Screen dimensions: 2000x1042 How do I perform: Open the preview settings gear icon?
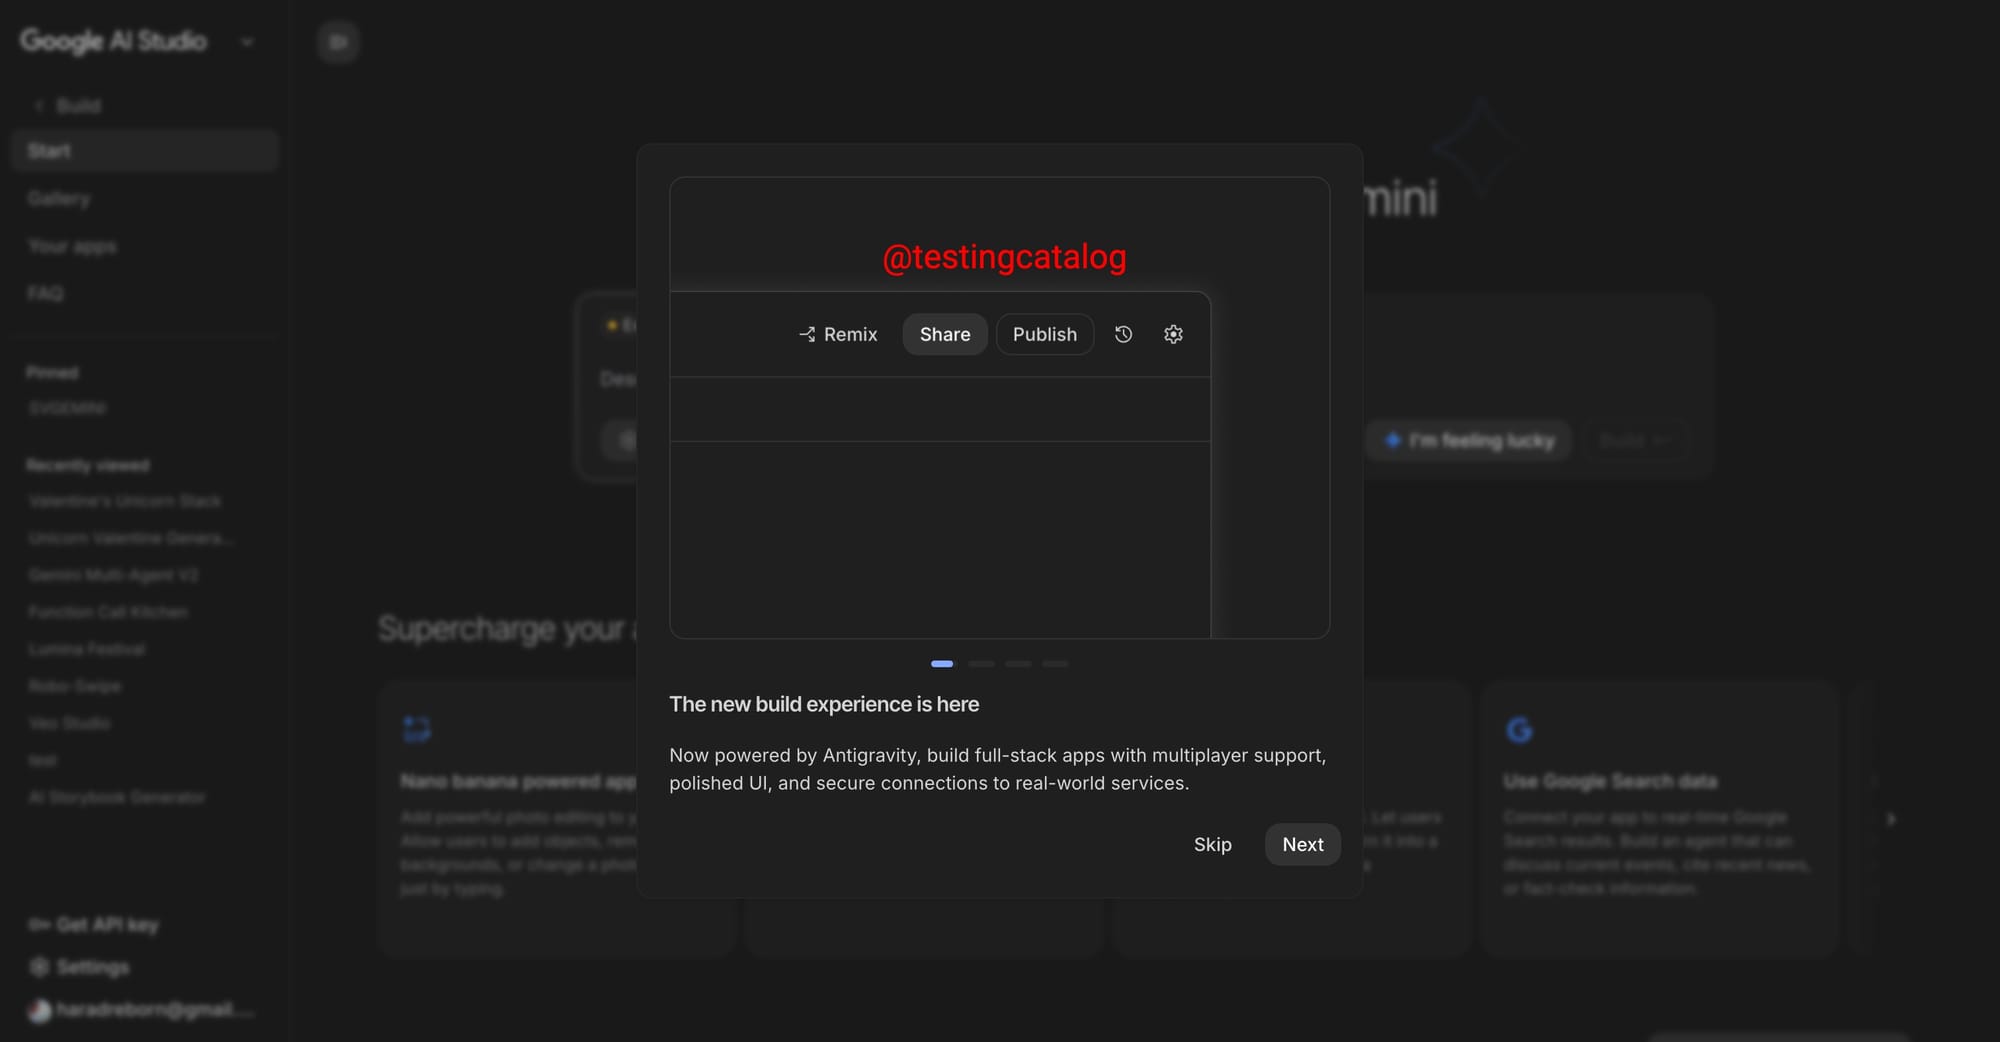coord(1172,334)
